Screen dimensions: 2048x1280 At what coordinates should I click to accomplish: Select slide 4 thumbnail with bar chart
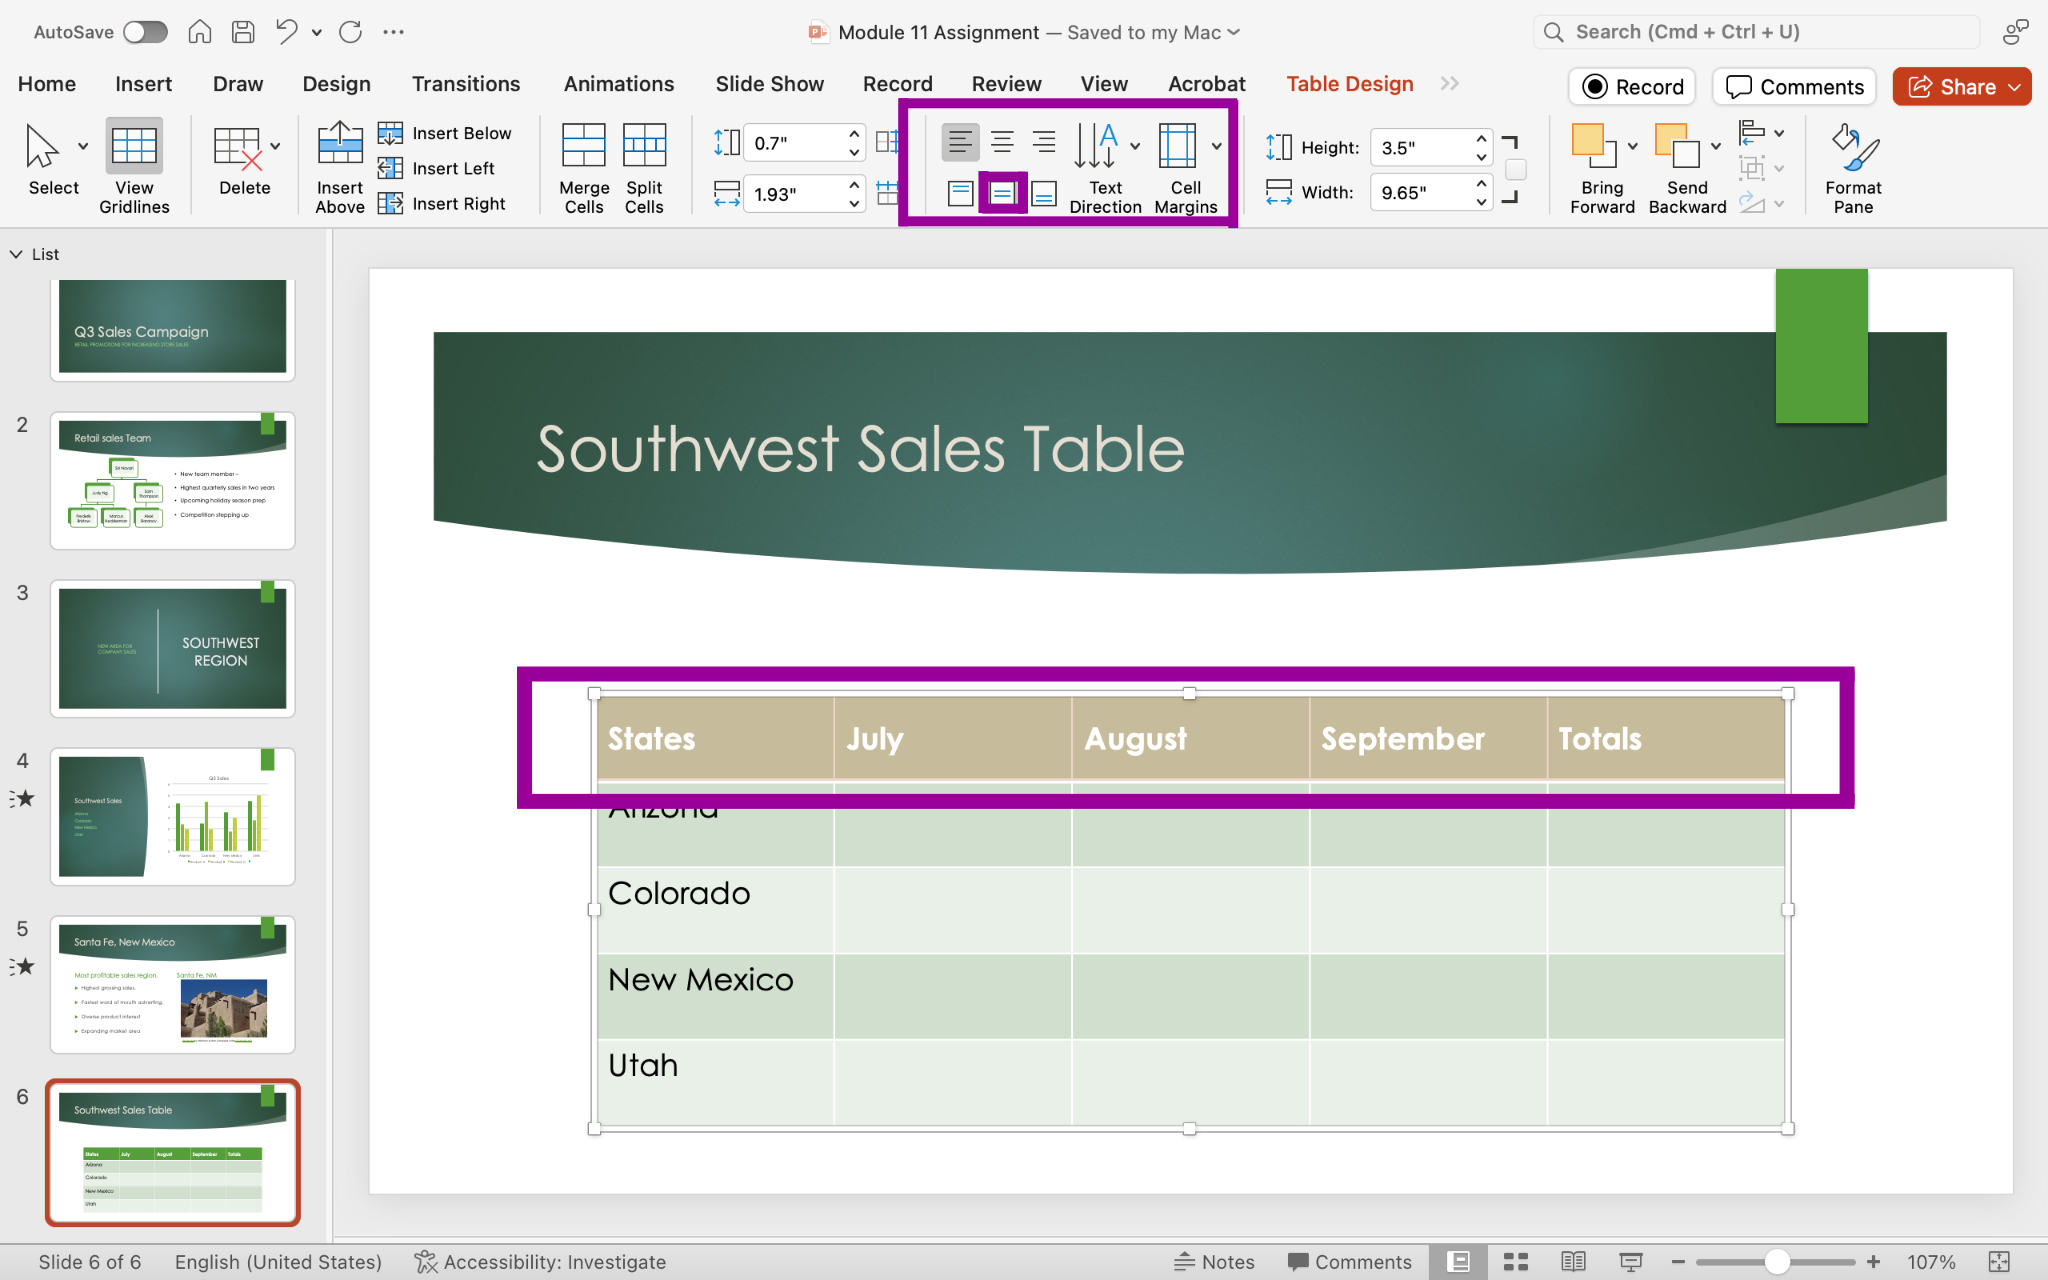[x=173, y=816]
